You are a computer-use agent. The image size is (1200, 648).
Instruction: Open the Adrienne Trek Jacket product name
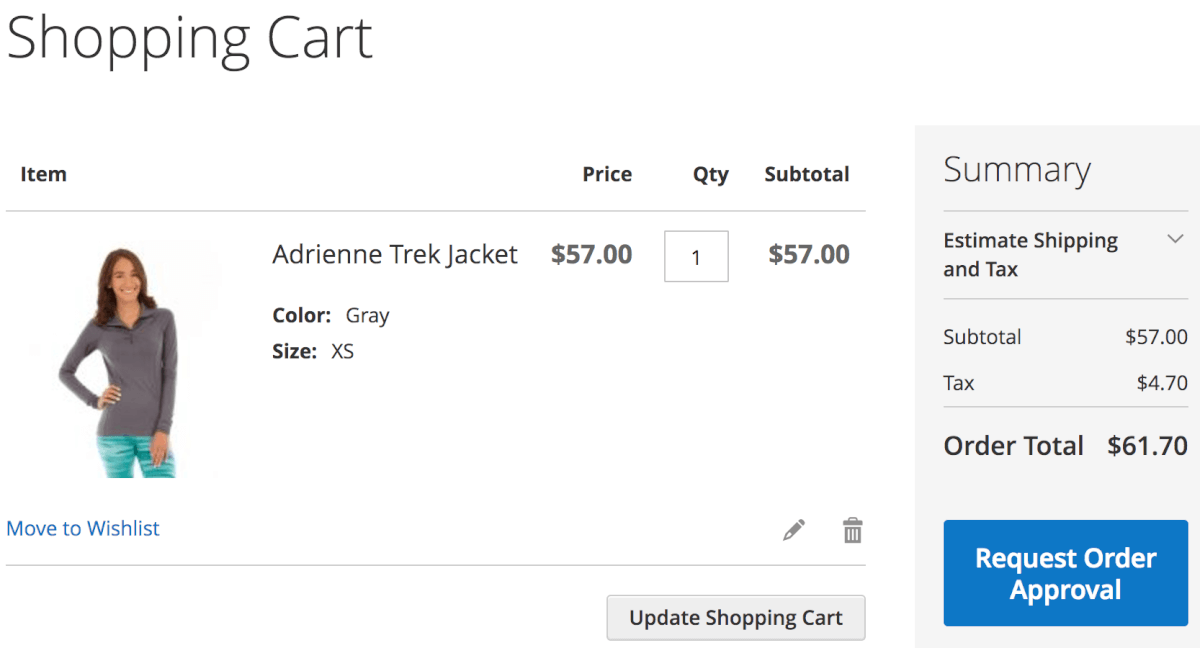coord(395,255)
